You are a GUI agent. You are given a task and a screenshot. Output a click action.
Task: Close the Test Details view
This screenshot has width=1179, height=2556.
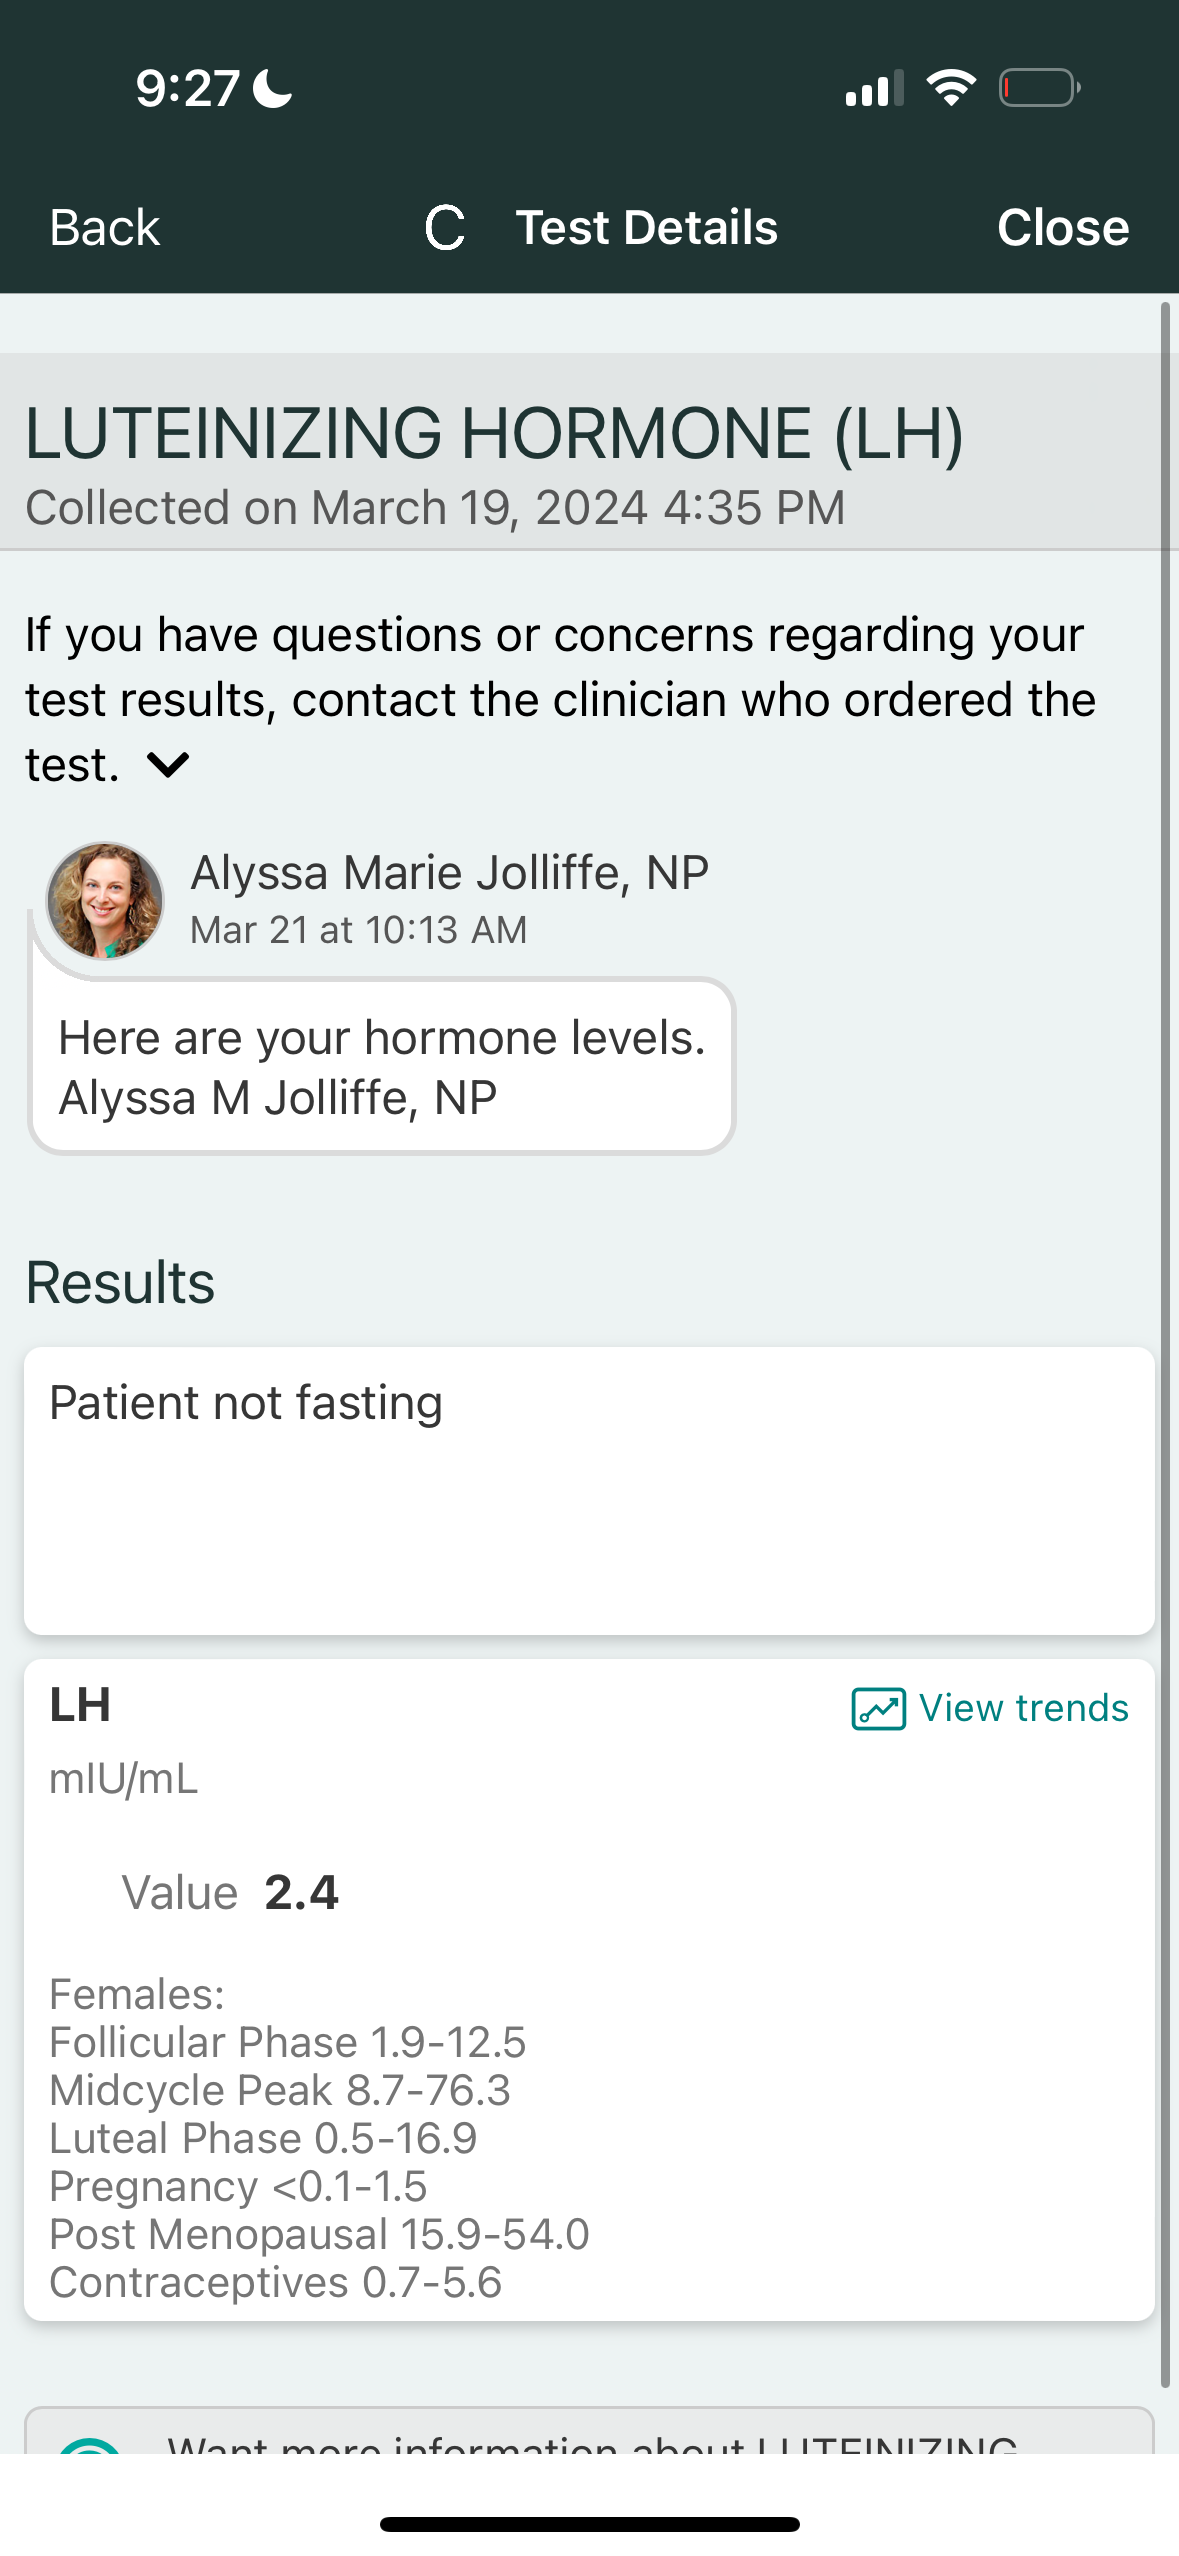(1062, 228)
